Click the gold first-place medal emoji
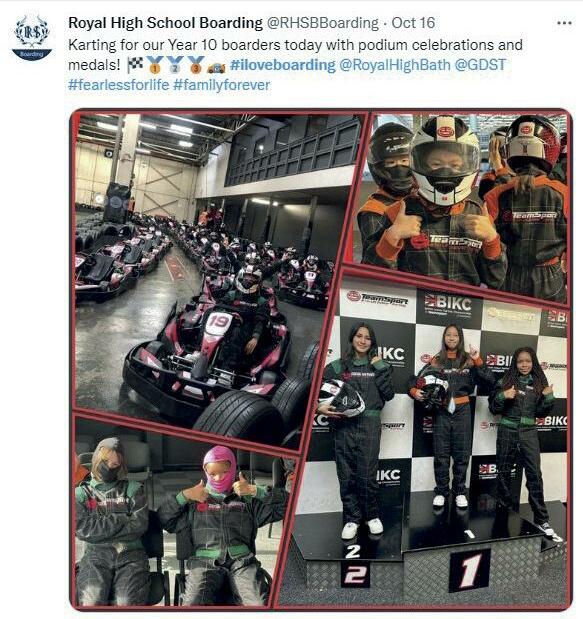583x619 pixels. click(x=155, y=65)
